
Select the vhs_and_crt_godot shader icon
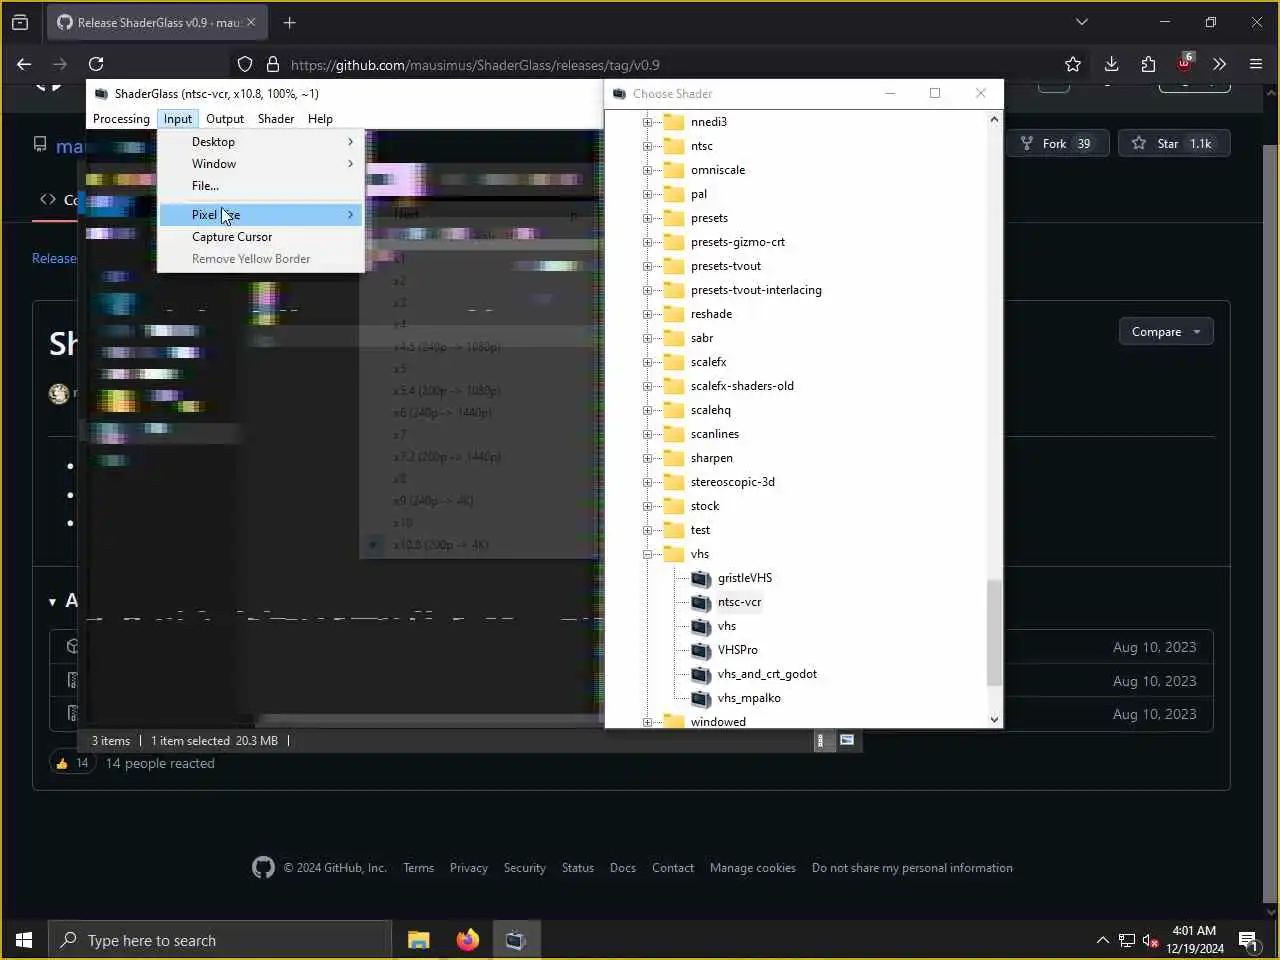tap(701, 674)
